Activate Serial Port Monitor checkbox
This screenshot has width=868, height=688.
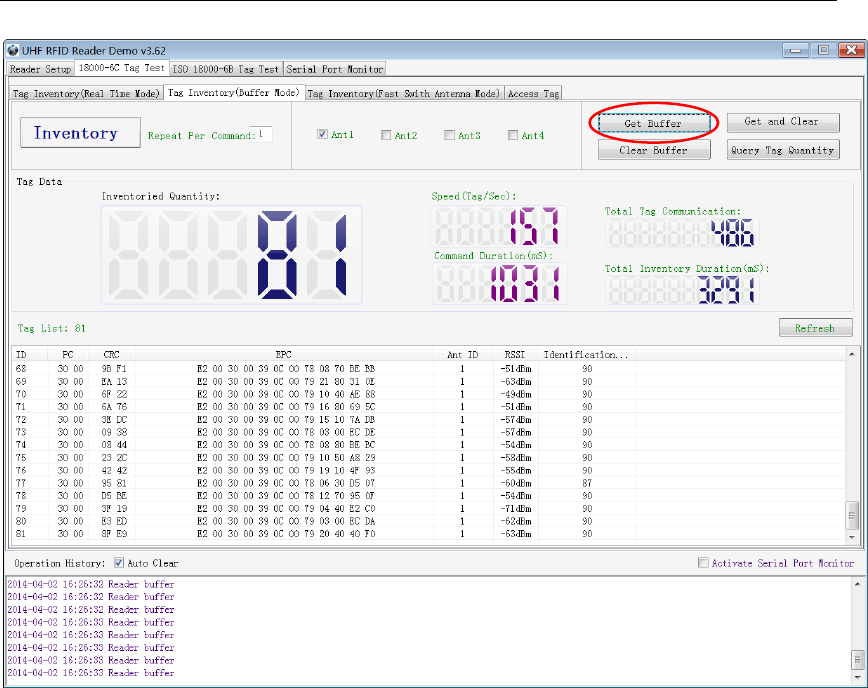pos(704,563)
